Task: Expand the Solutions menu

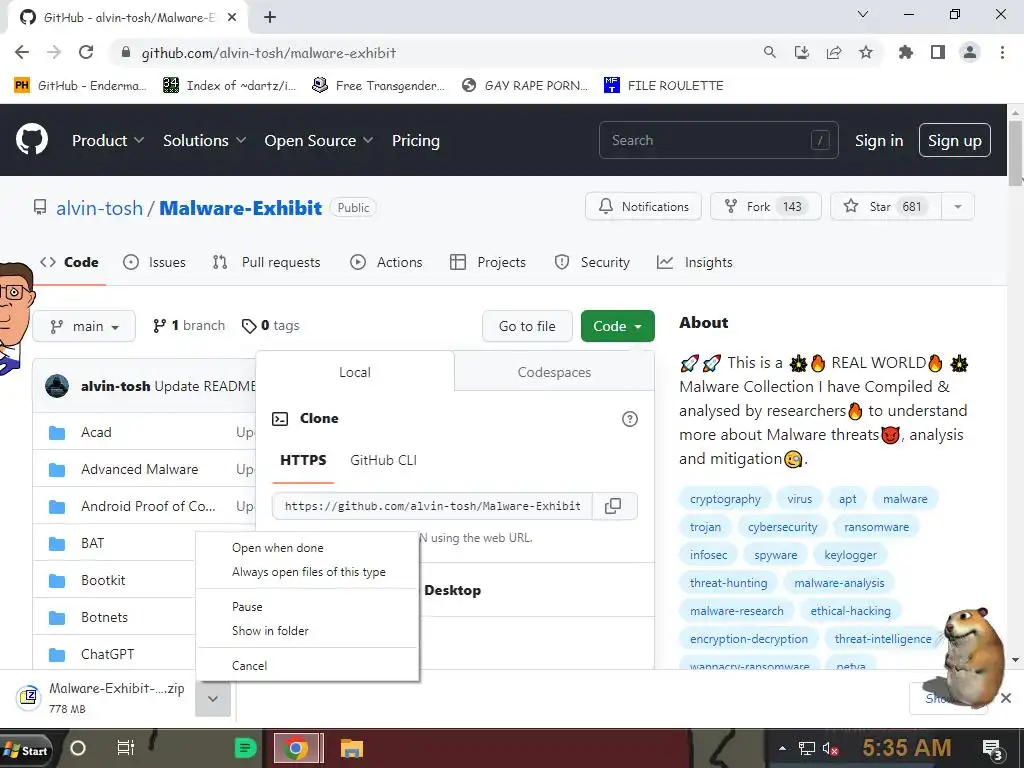Action: 204,140
